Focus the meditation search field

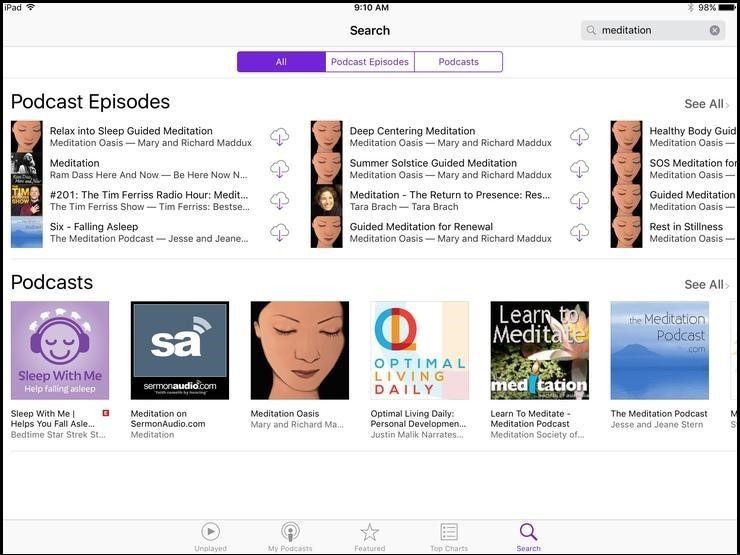pos(653,30)
